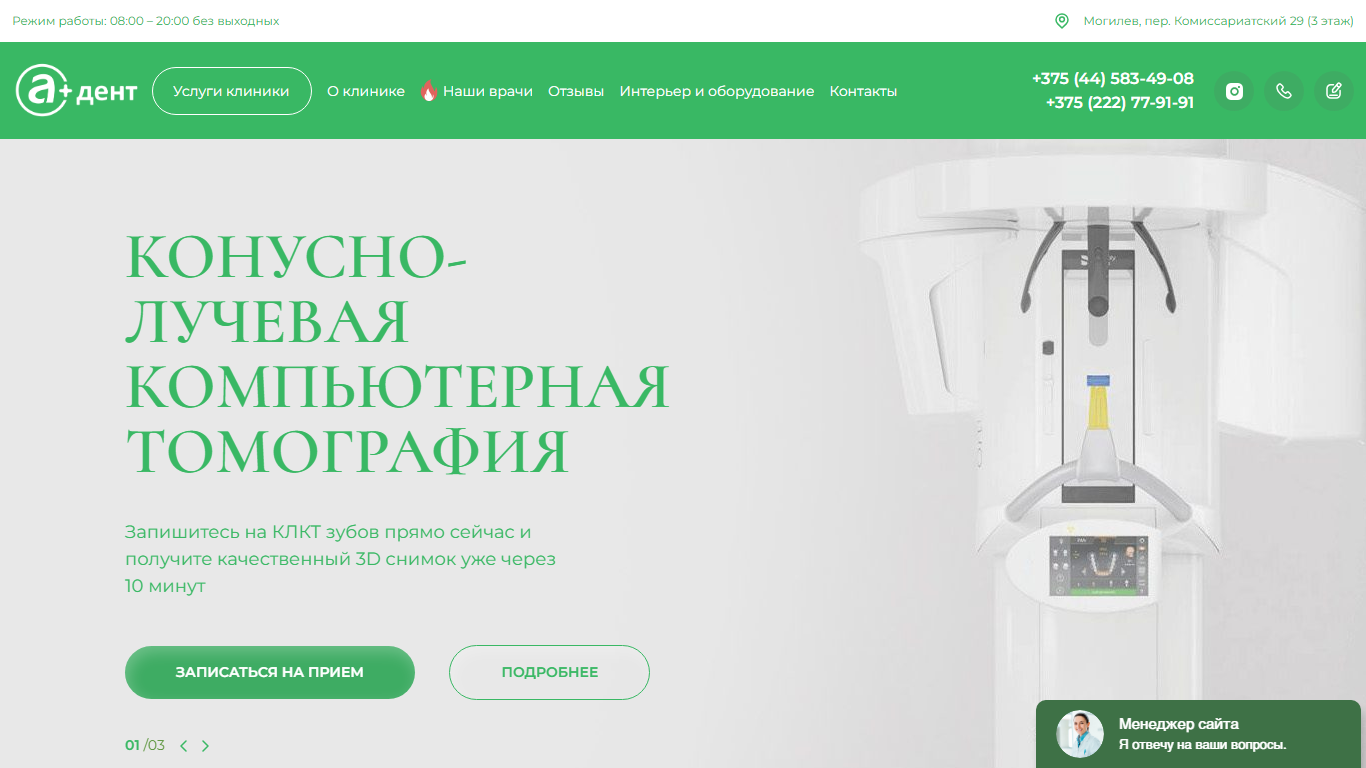Click the flame icon by Наши врачи

[x=429, y=91]
